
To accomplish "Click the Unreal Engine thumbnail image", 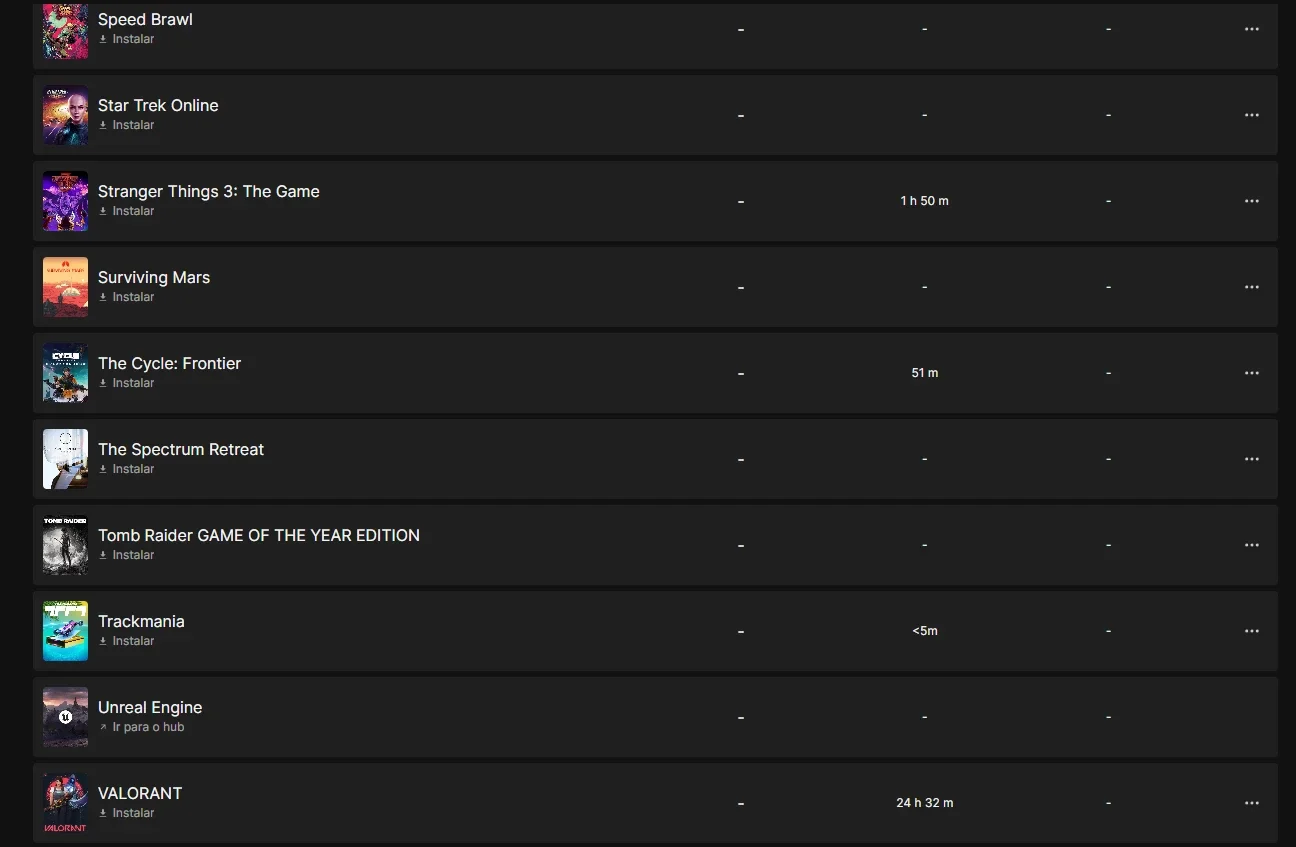I will pyautogui.click(x=65, y=717).
